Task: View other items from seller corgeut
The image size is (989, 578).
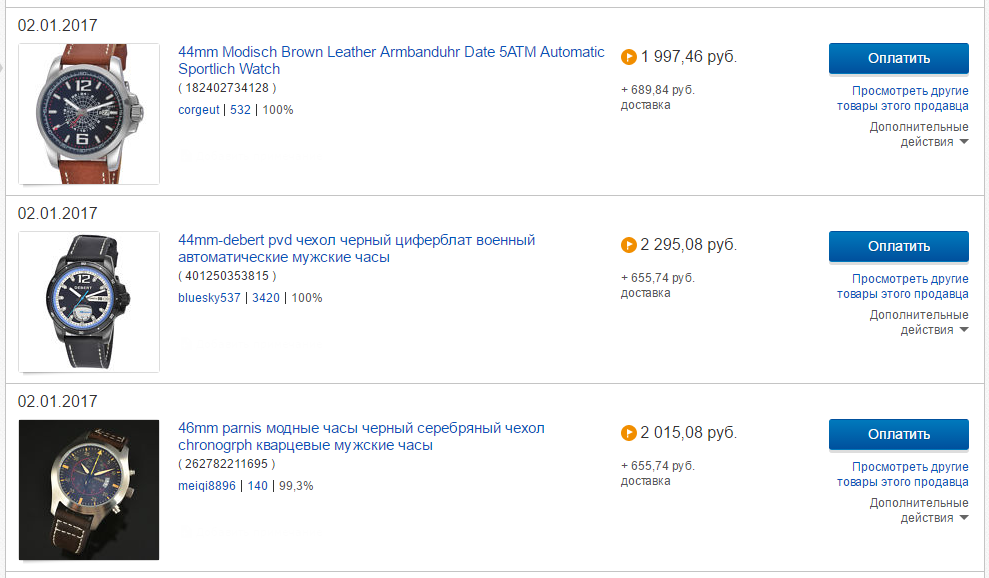Action: tap(902, 98)
